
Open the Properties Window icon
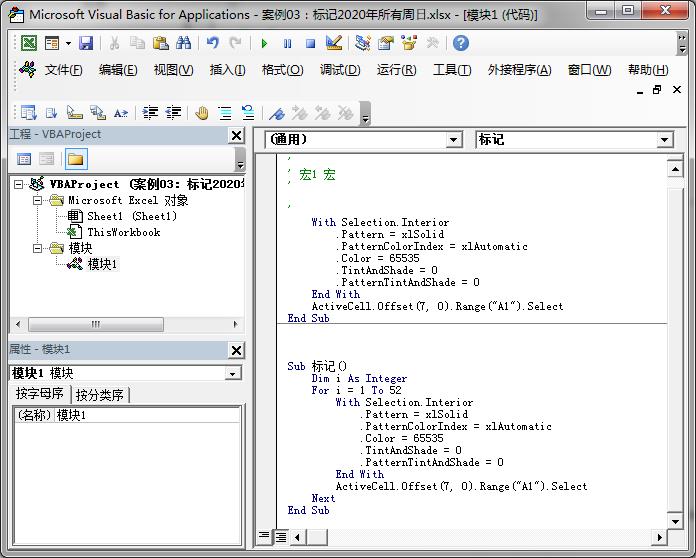click(x=386, y=43)
